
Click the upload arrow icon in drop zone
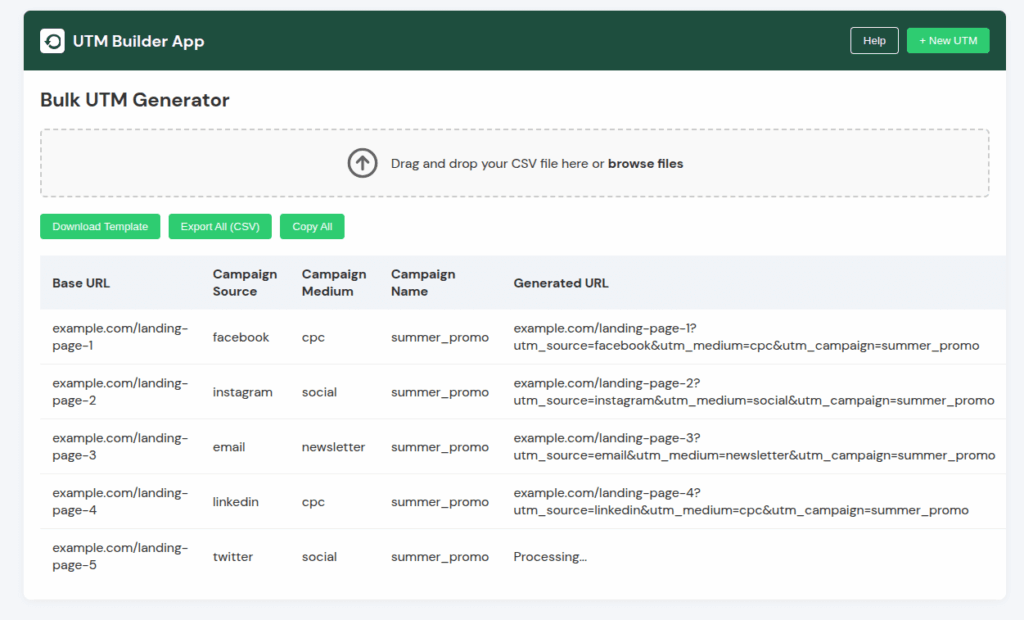[x=362, y=163]
